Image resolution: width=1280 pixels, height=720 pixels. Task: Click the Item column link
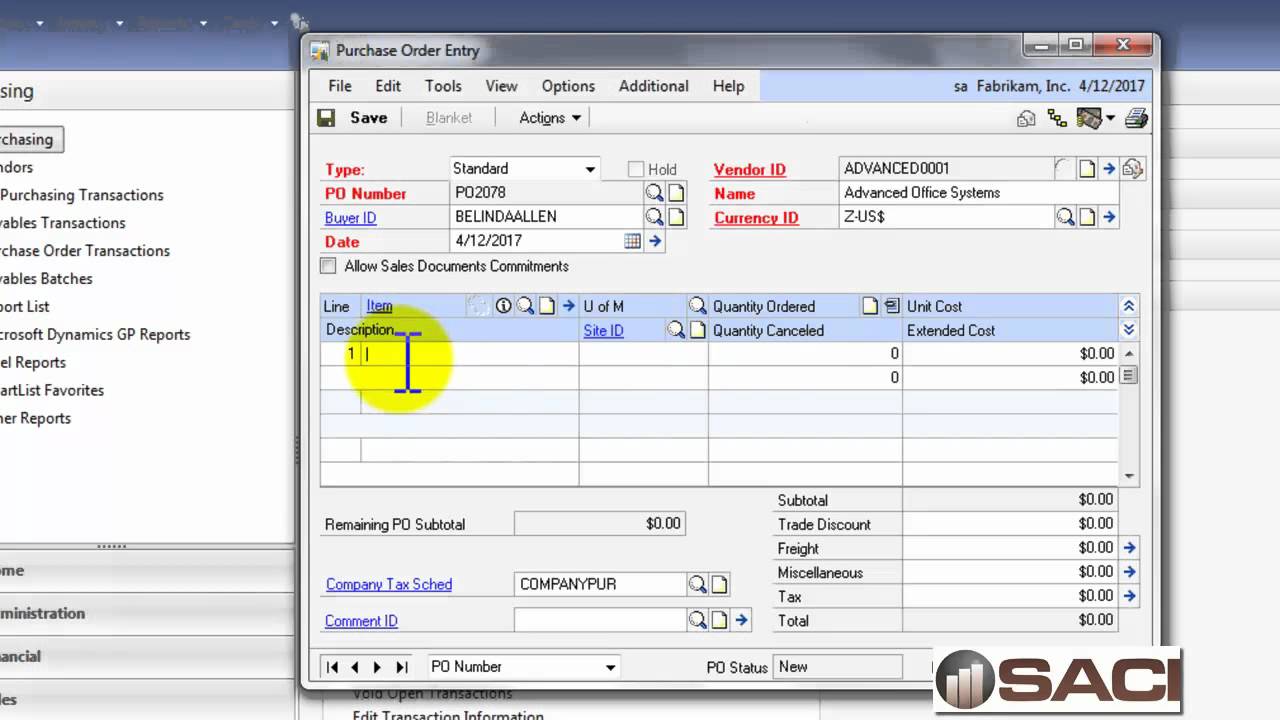pos(379,306)
